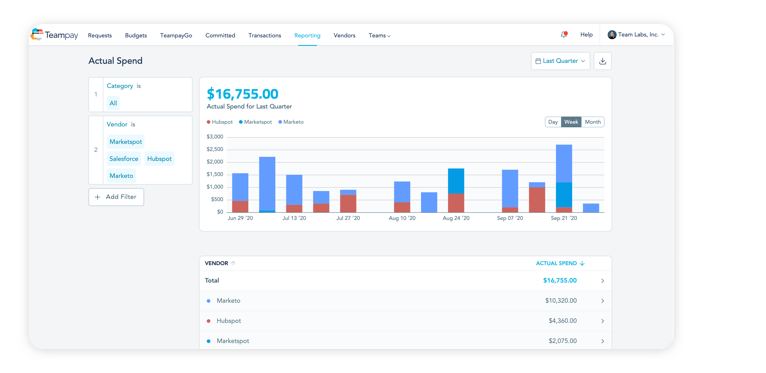Screen dimensions: 766x373
Task: Click the Marketo blue color dot in table
Action: 209,301
